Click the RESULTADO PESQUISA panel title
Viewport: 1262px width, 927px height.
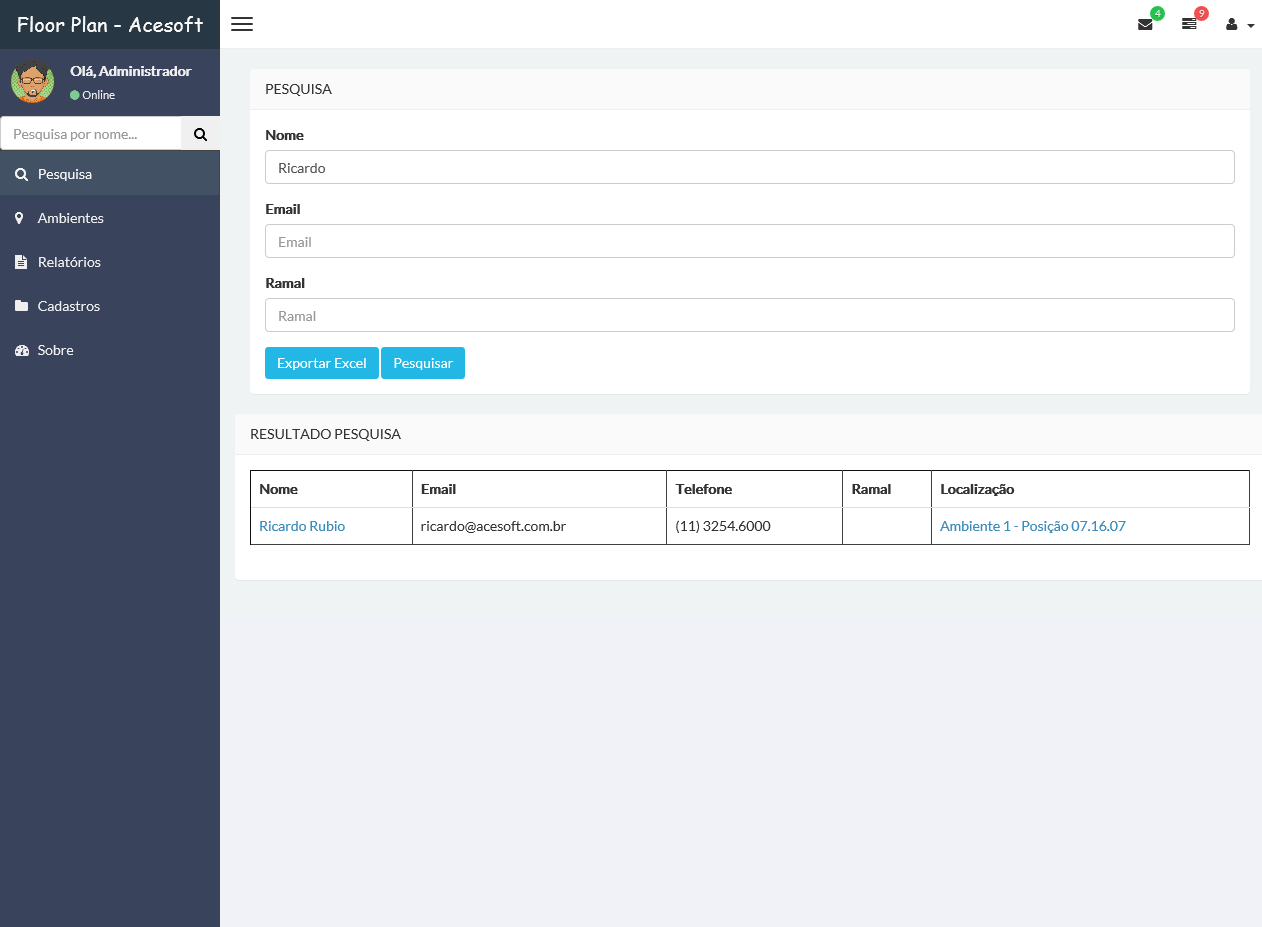[x=325, y=434]
